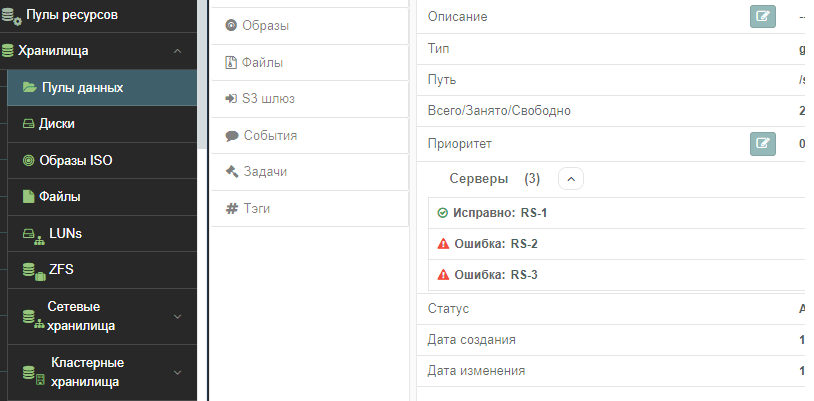
Task: Collapse the Хранилища sidebar section
Action: click(x=177, y=50)
